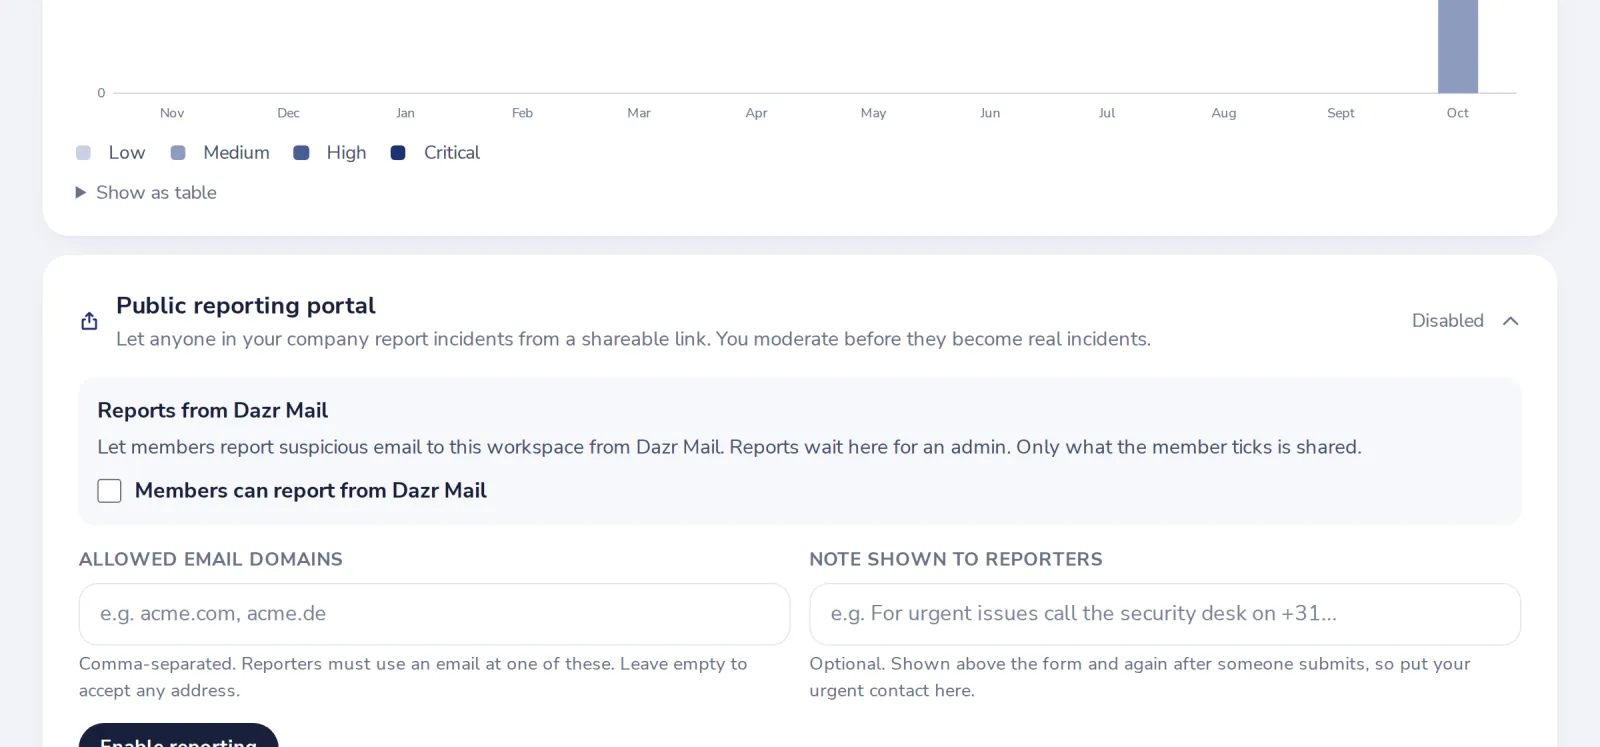Image resolution: width=1600 pixels, height=747 pixels.
Task: Click the Oct axis label
Action: coord(1457,113)
